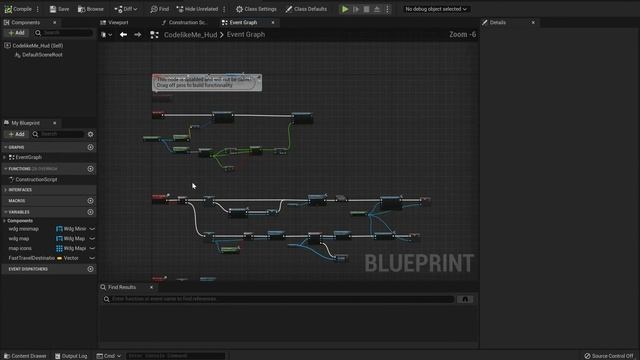Viewport: 640px width, 360px height.
Task: Toggle visibility of map icons variable
Action: coord(92,249)
